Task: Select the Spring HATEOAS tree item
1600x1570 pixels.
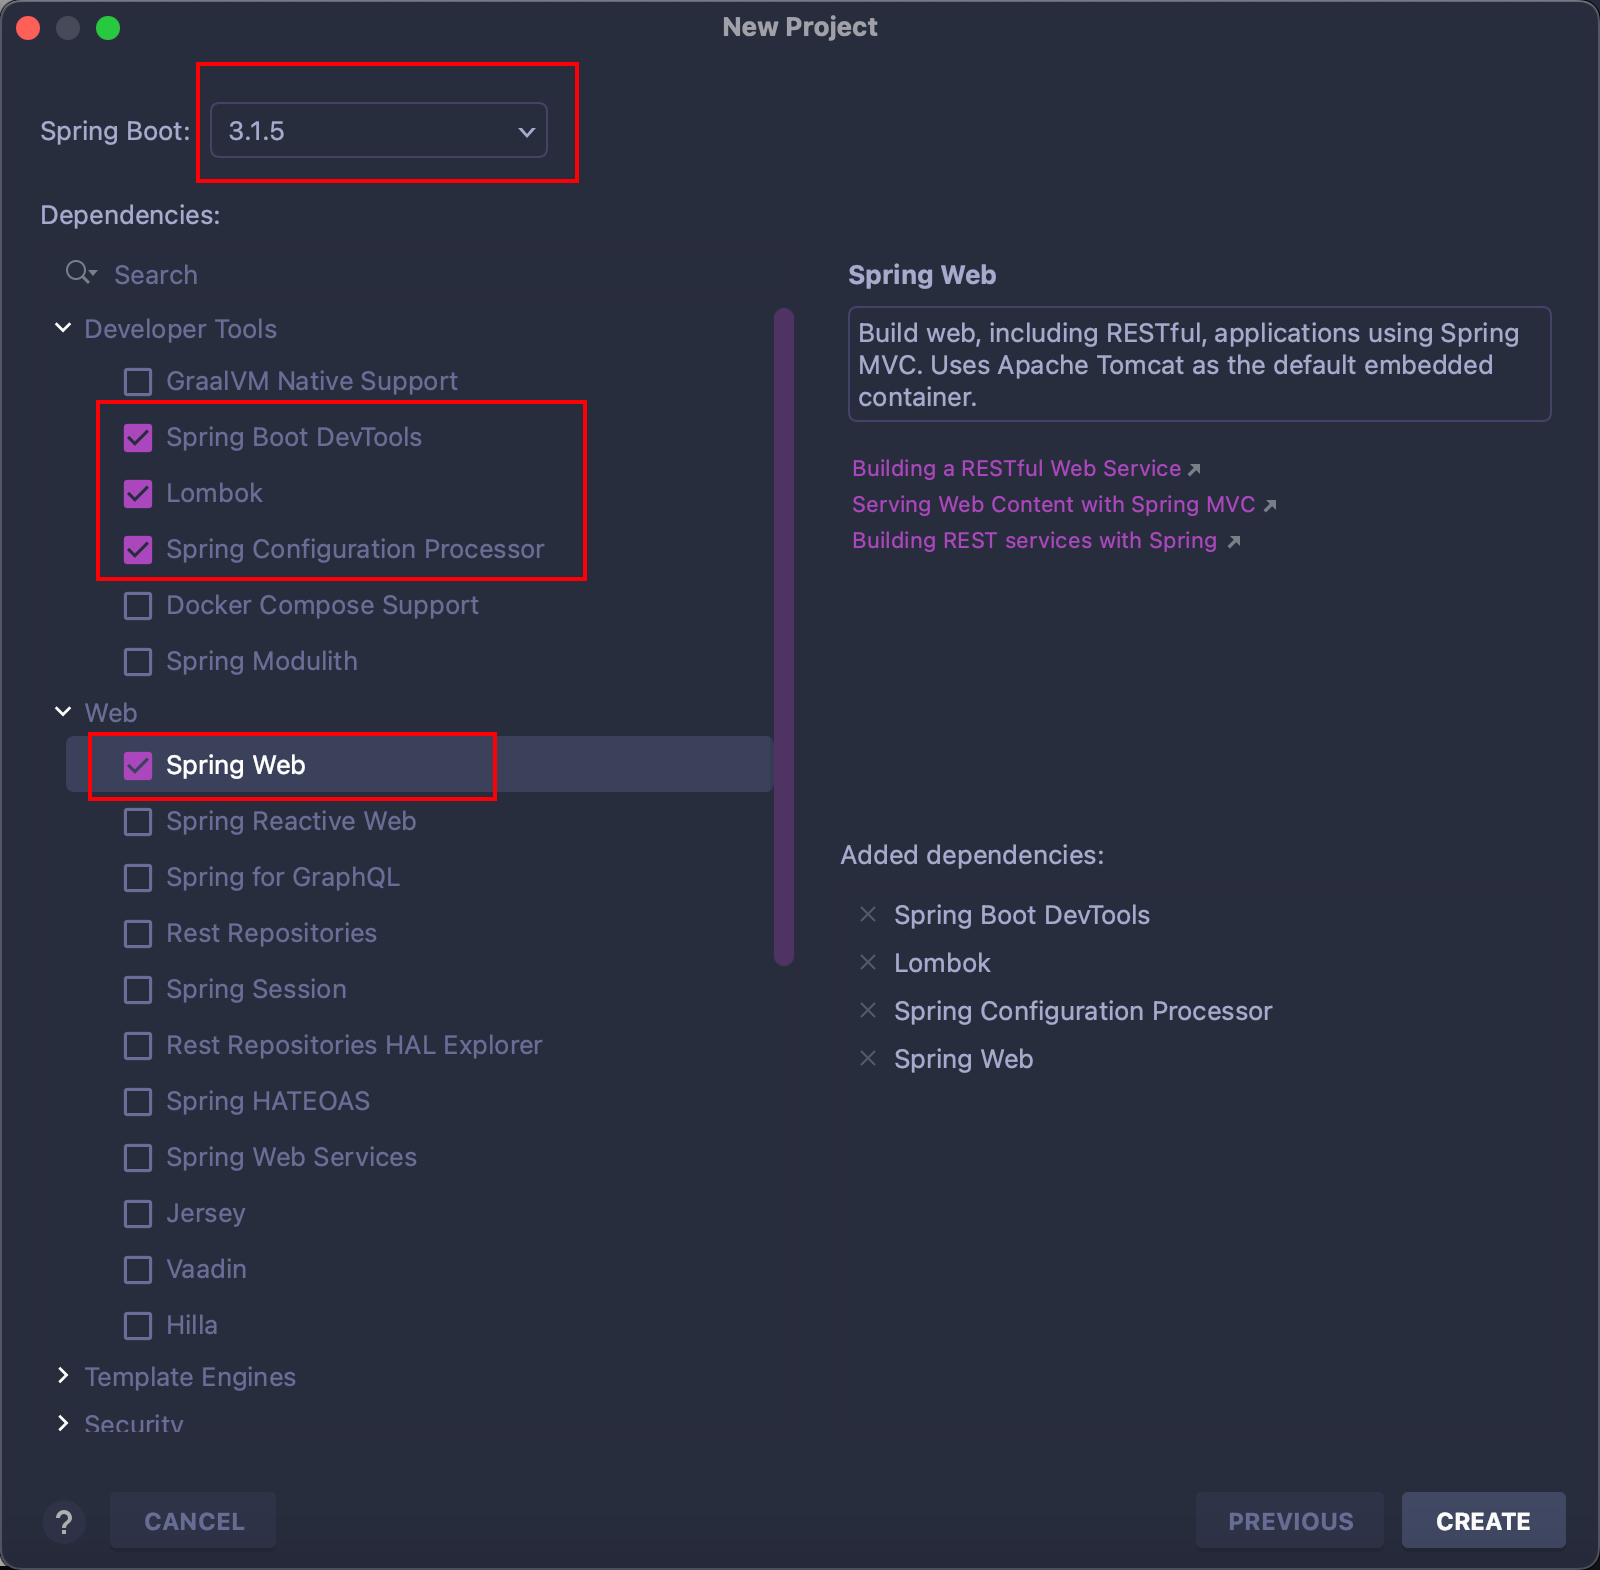Action: (268, 1102)
